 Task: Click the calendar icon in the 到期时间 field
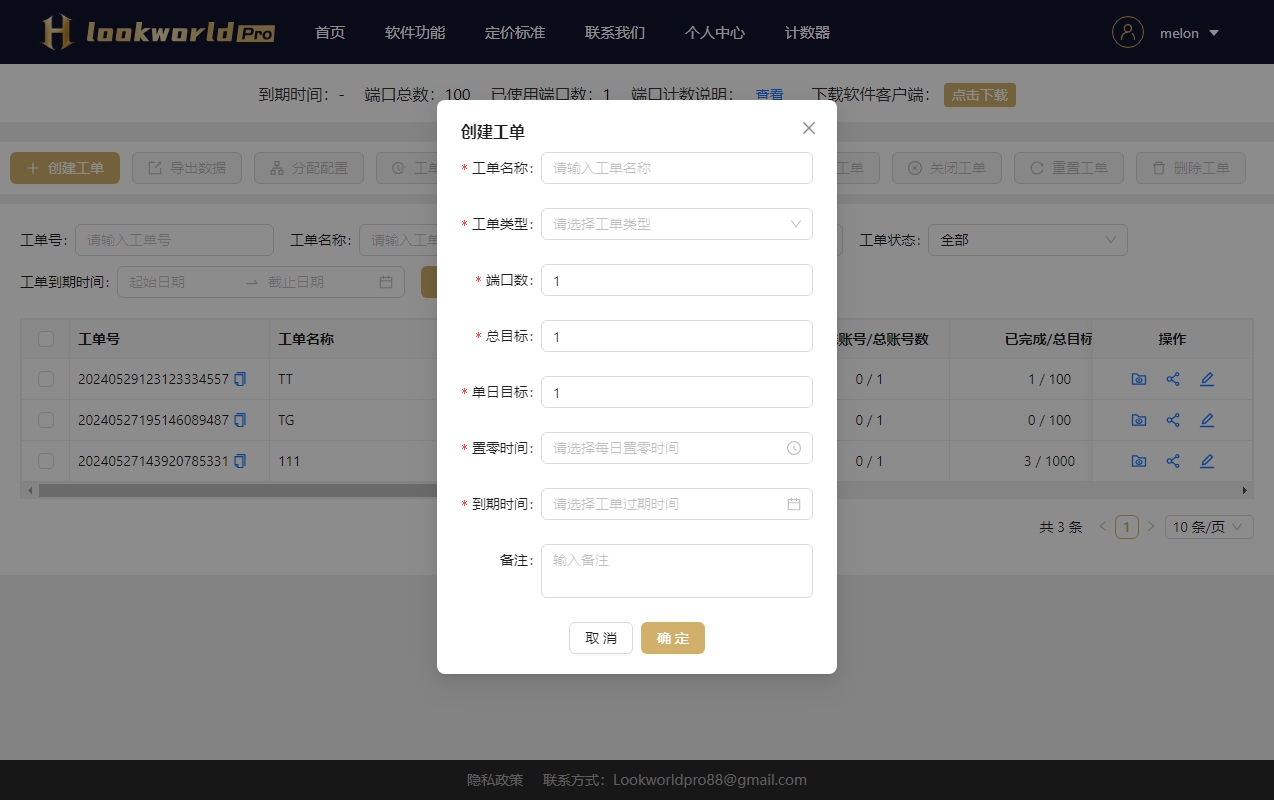click(794, 504)
